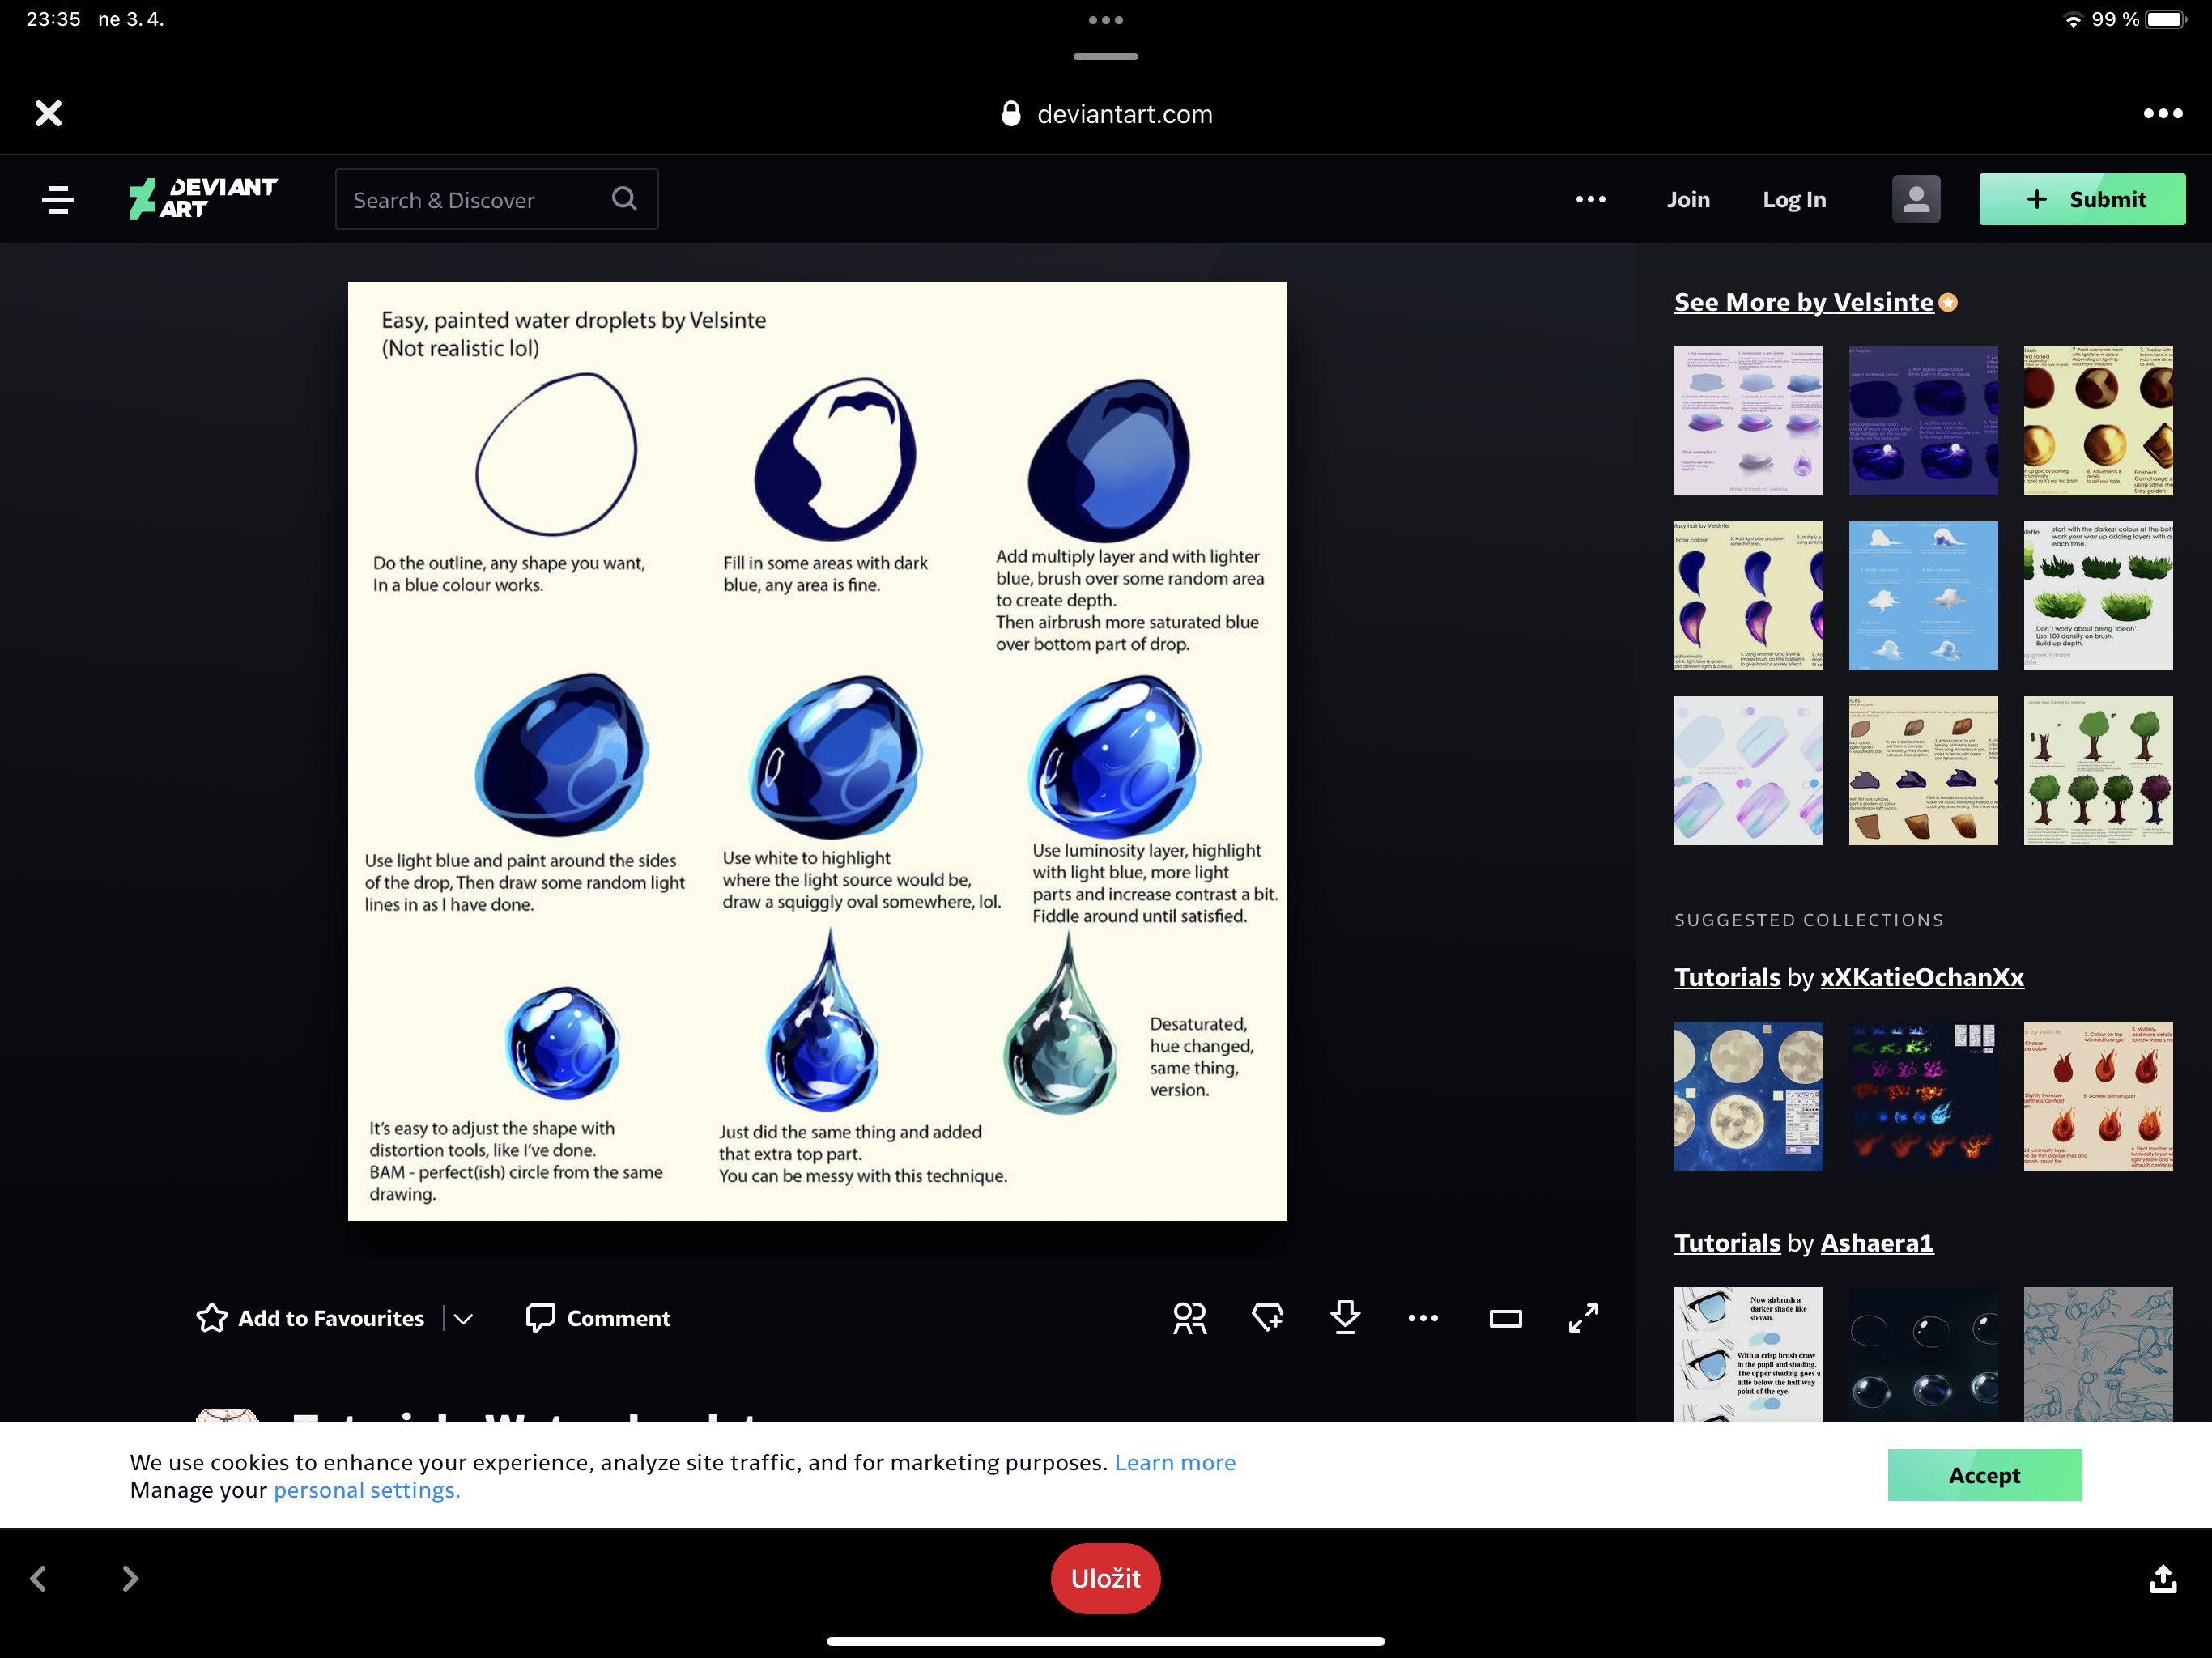Open fullscreen view of the artwork
Viewport: 2212px width, 1658px height.
1583,1318
